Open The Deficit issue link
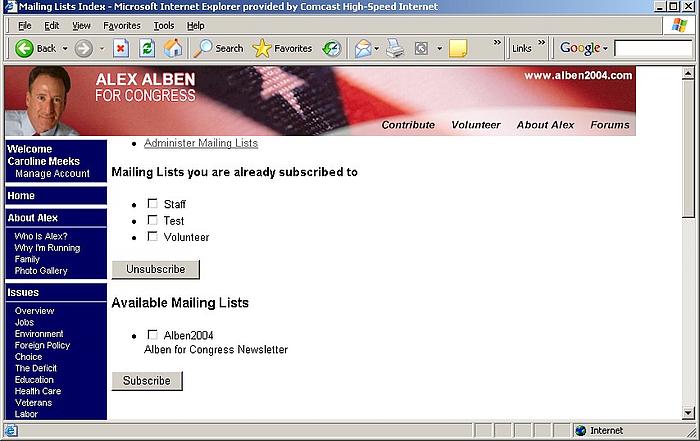The width and height of the screenshot is (700, 441). (x=36, y=368)
